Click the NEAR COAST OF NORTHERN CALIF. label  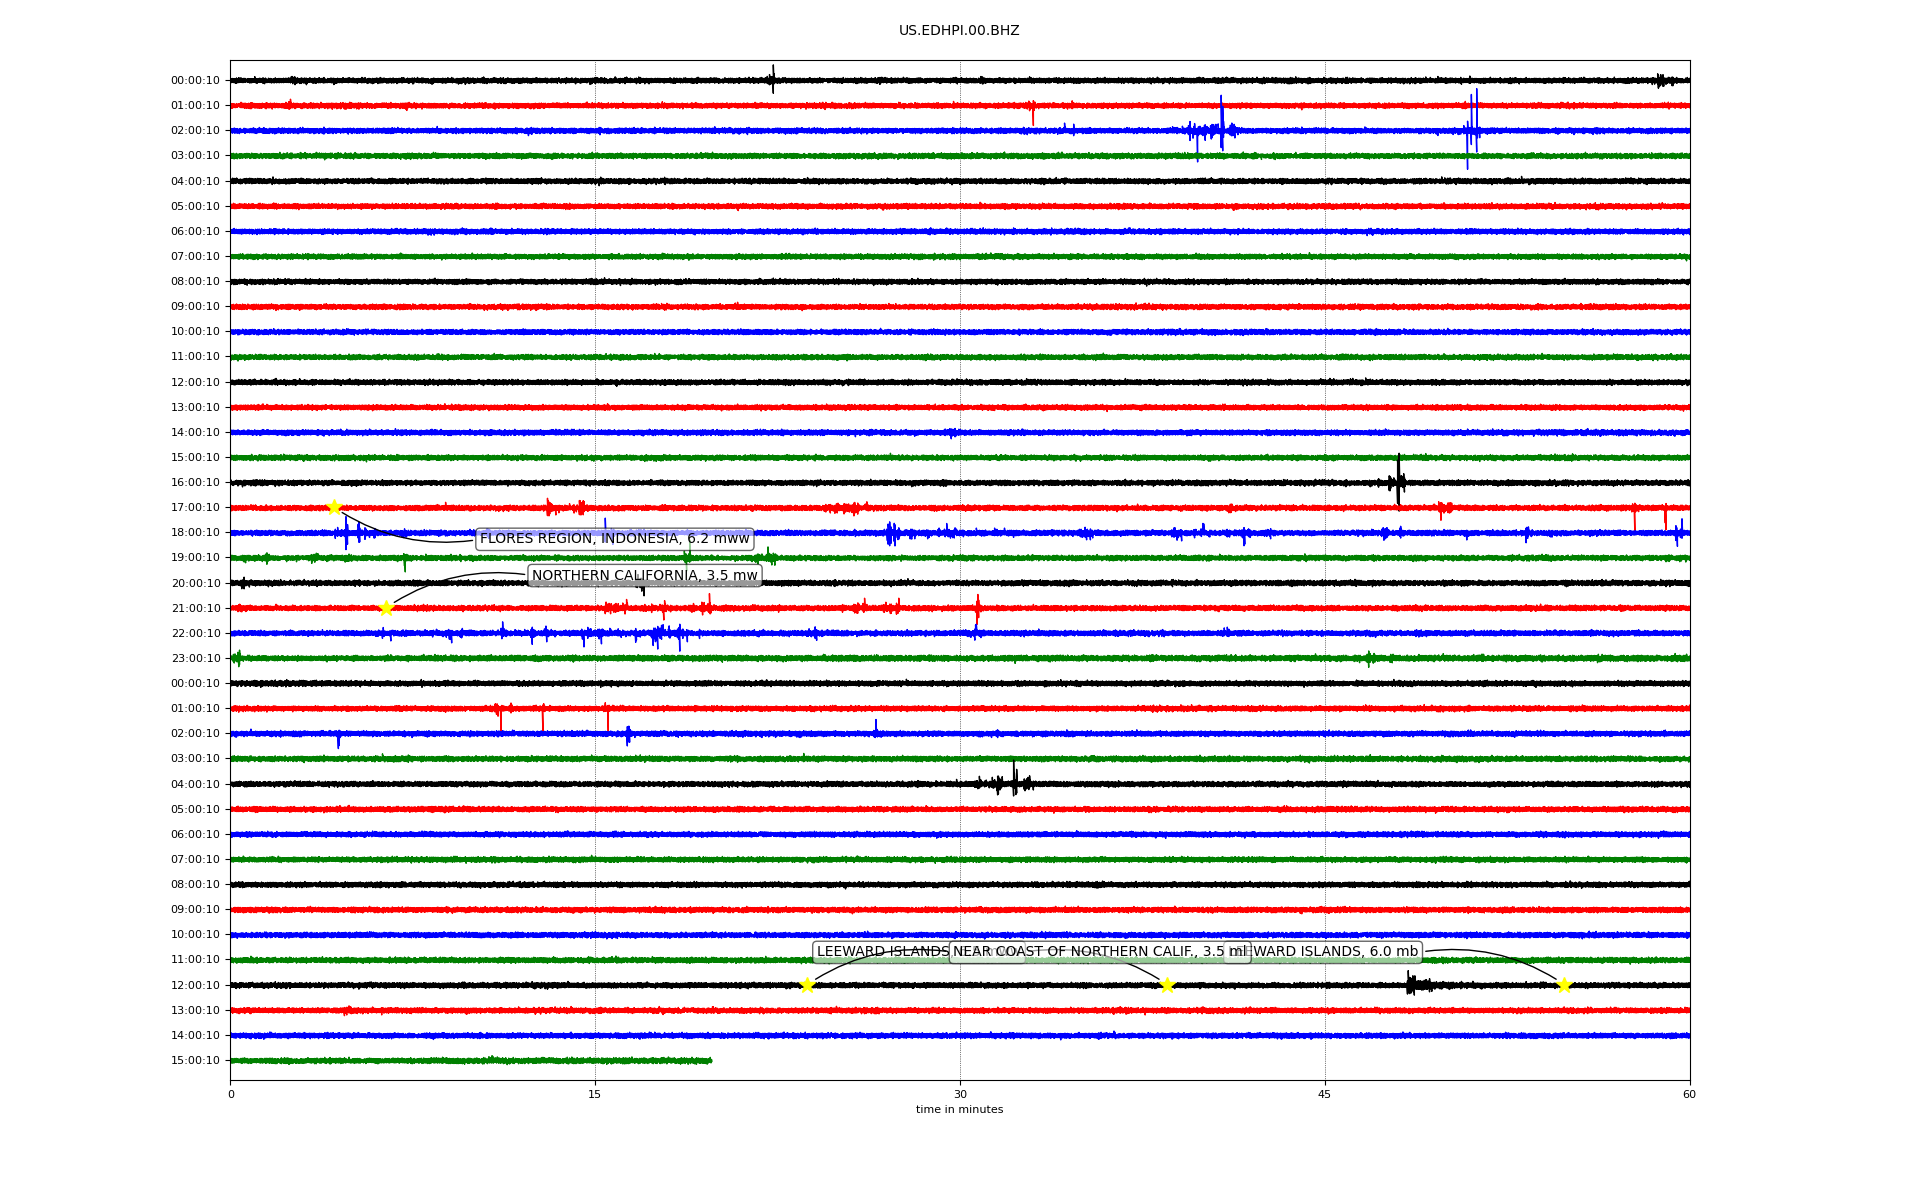click(1110, 952)
